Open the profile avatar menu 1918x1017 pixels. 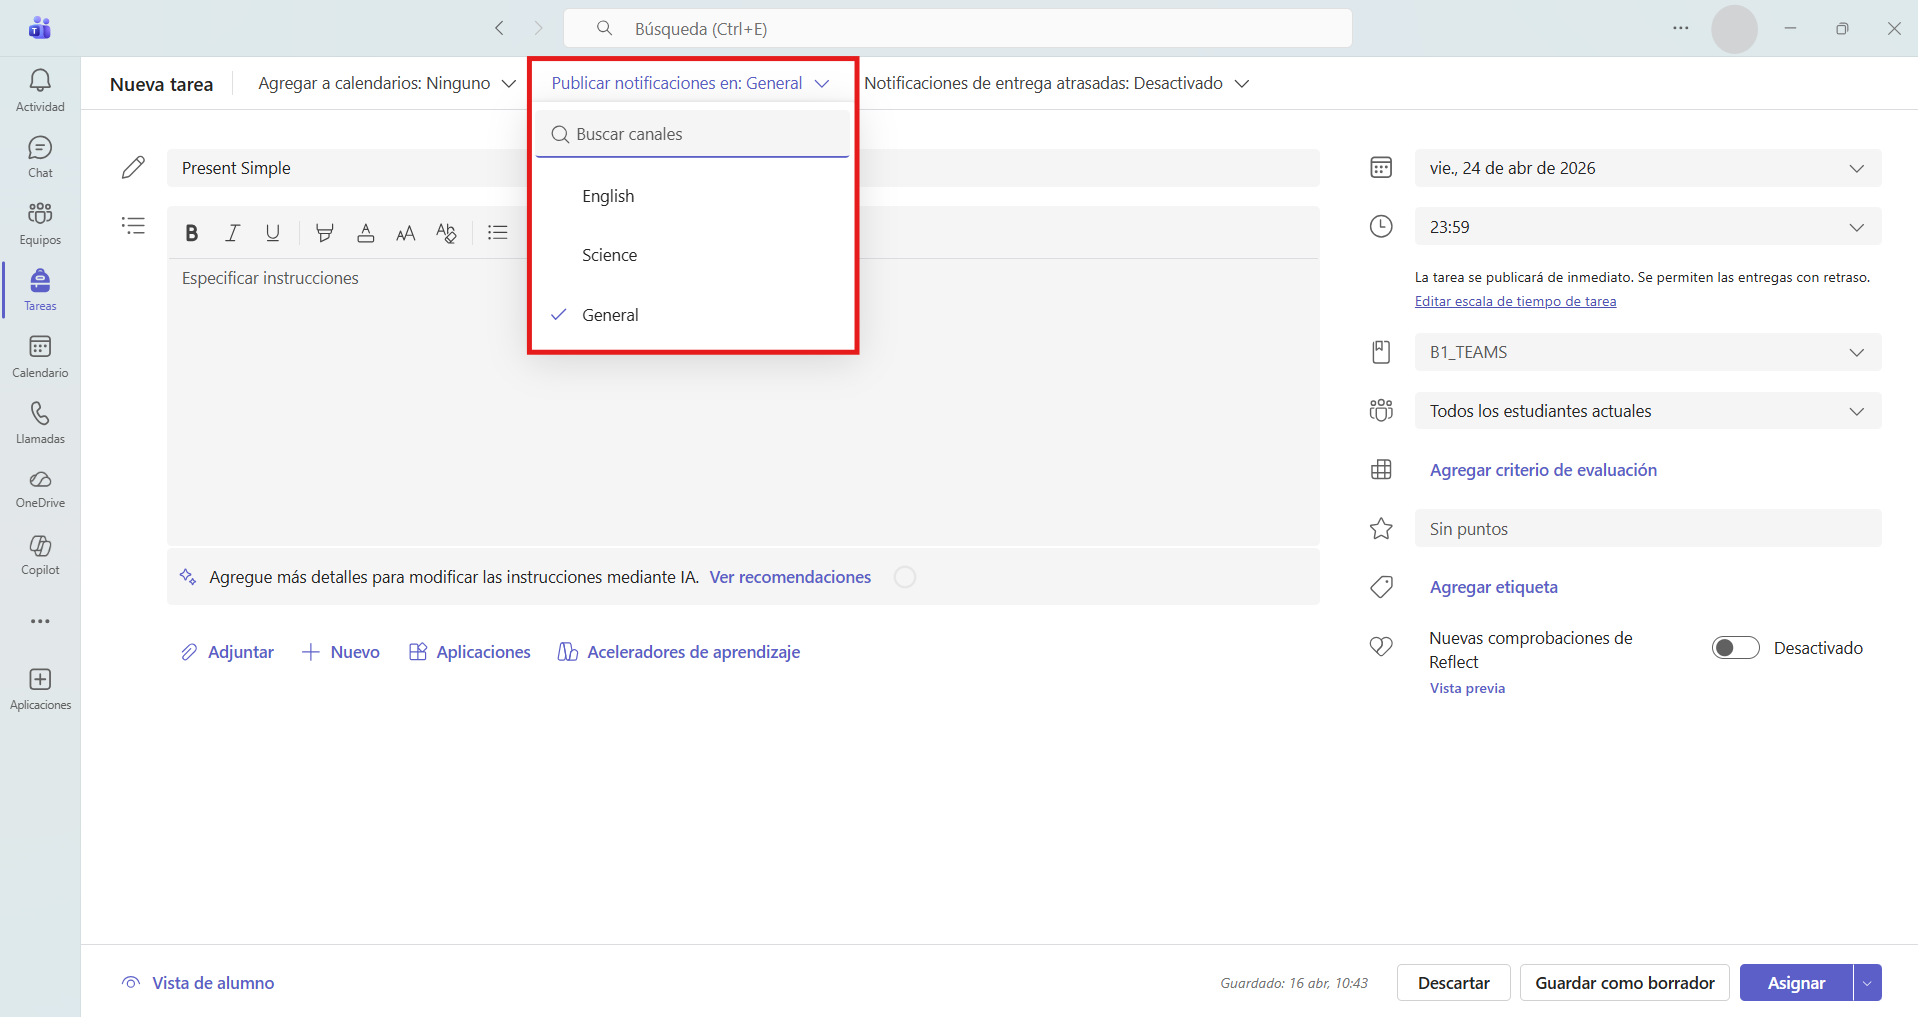pyautogui.click(x=1734, y=29)
